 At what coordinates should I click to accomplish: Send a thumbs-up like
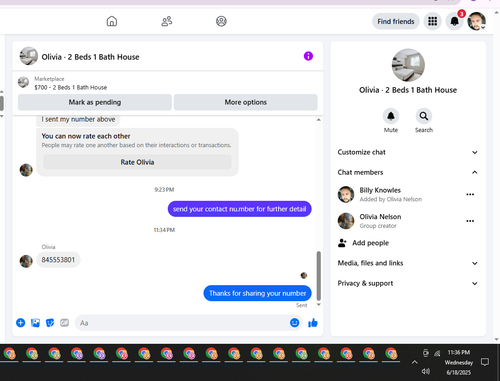[313, 323]
